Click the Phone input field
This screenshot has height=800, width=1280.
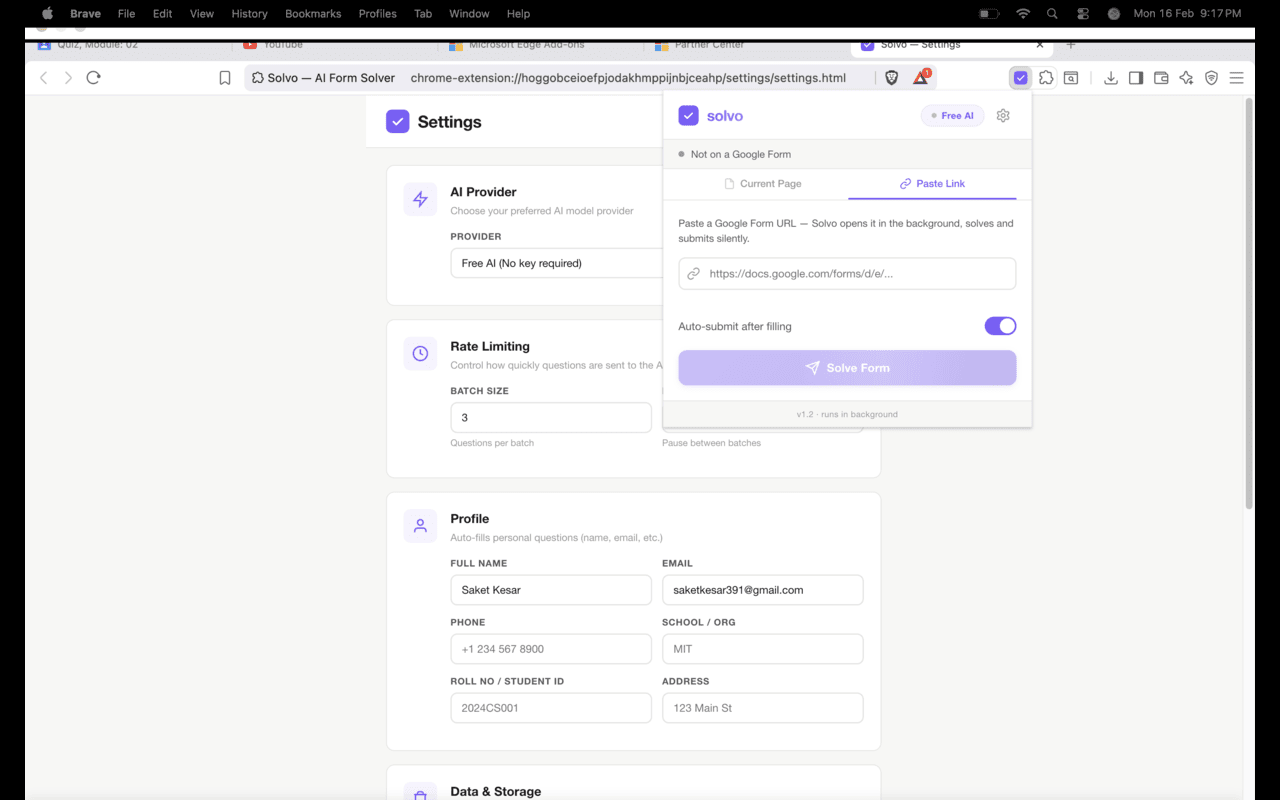pyautogui.click(x=551, y=649)
